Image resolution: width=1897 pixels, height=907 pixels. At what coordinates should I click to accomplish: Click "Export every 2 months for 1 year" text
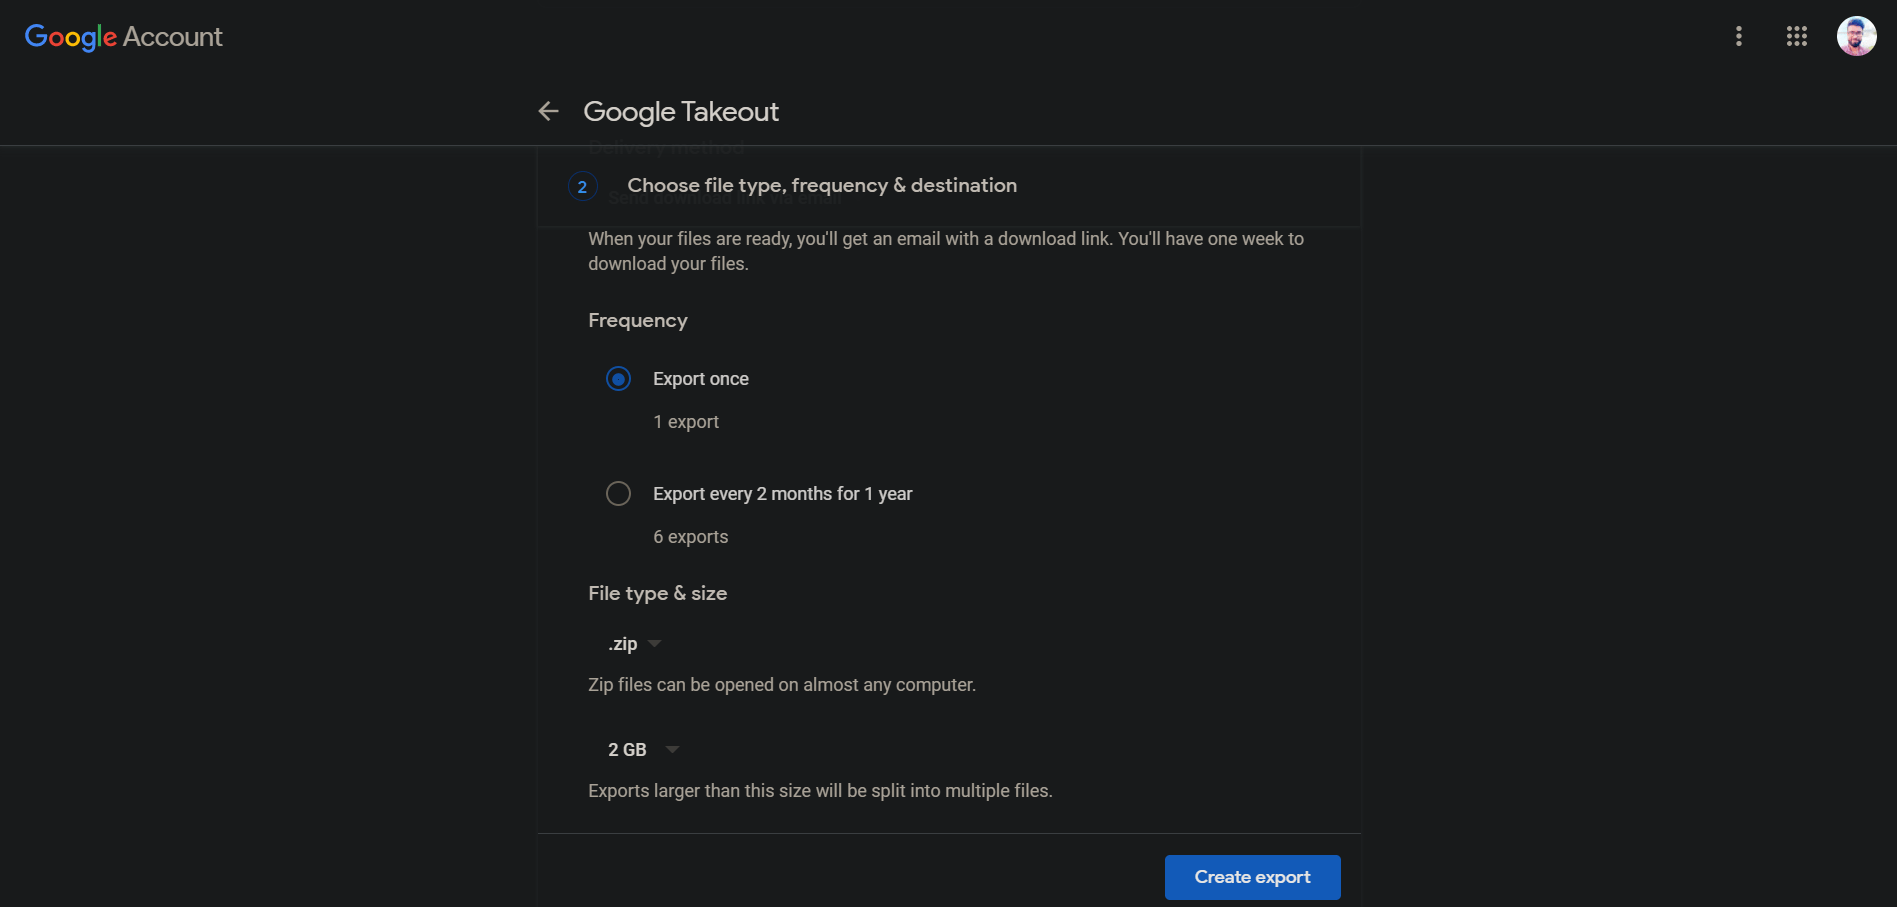pos(782,494)
